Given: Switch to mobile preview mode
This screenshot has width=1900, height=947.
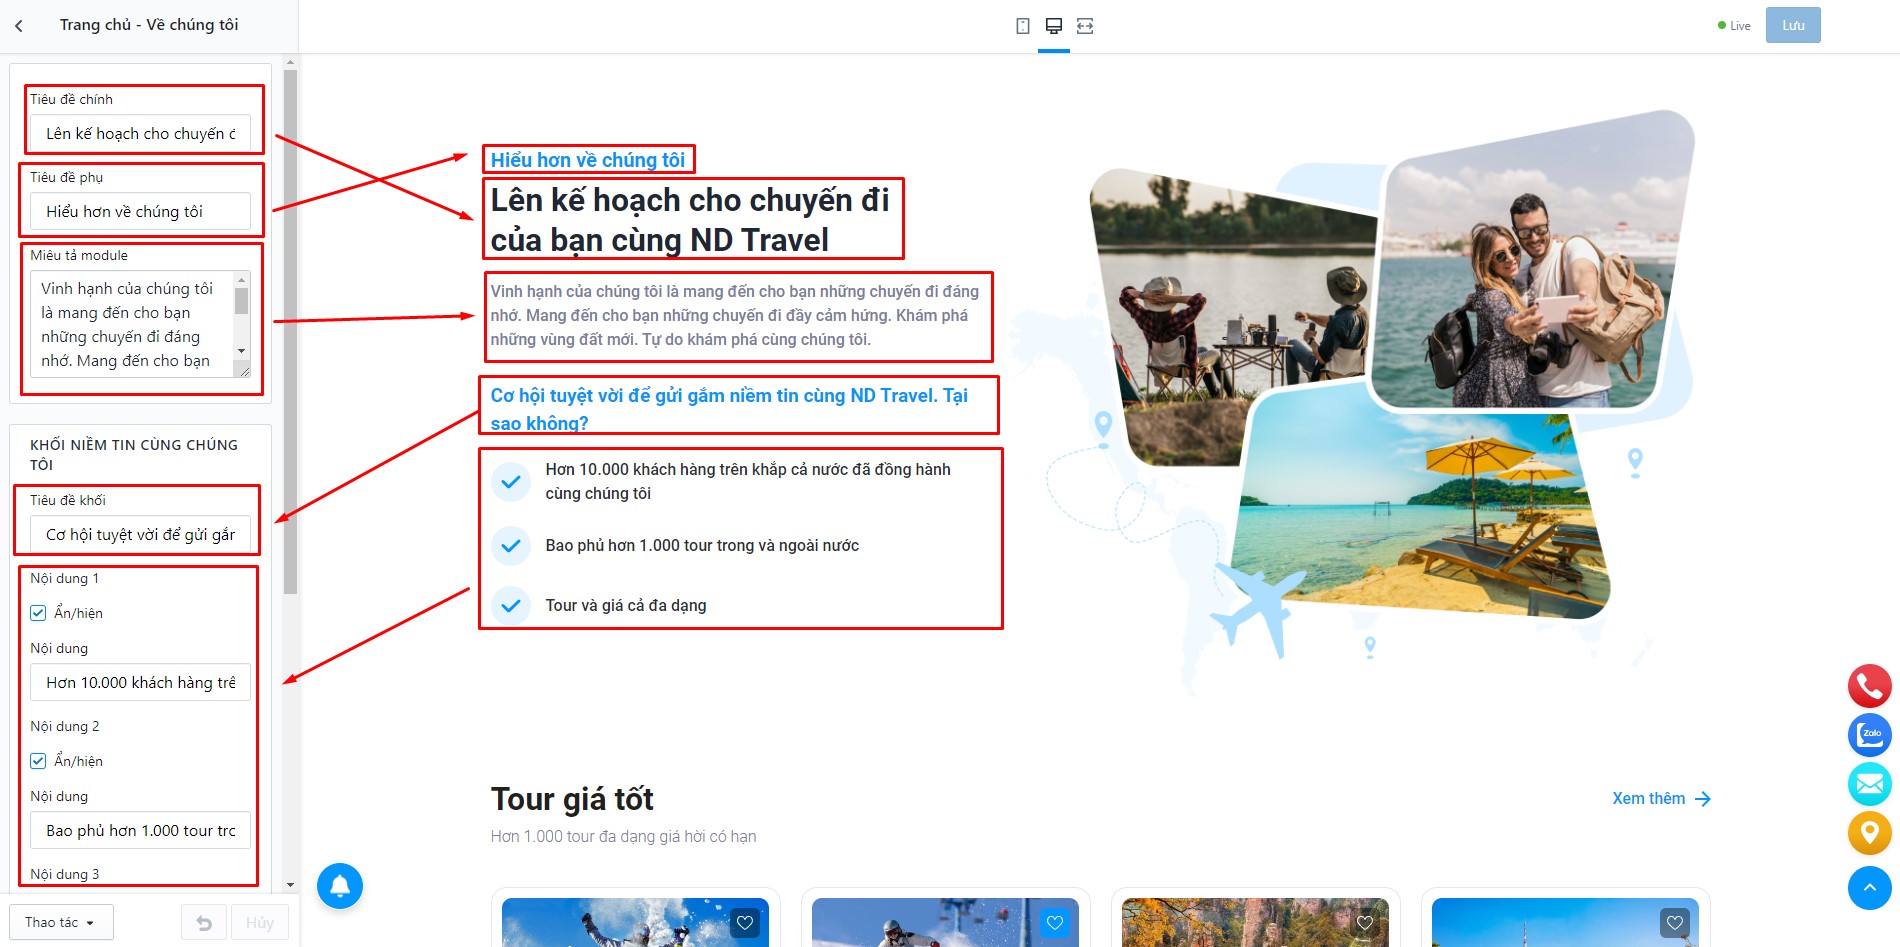Looking at the screenshot, I should click(x=1023, y=26).
